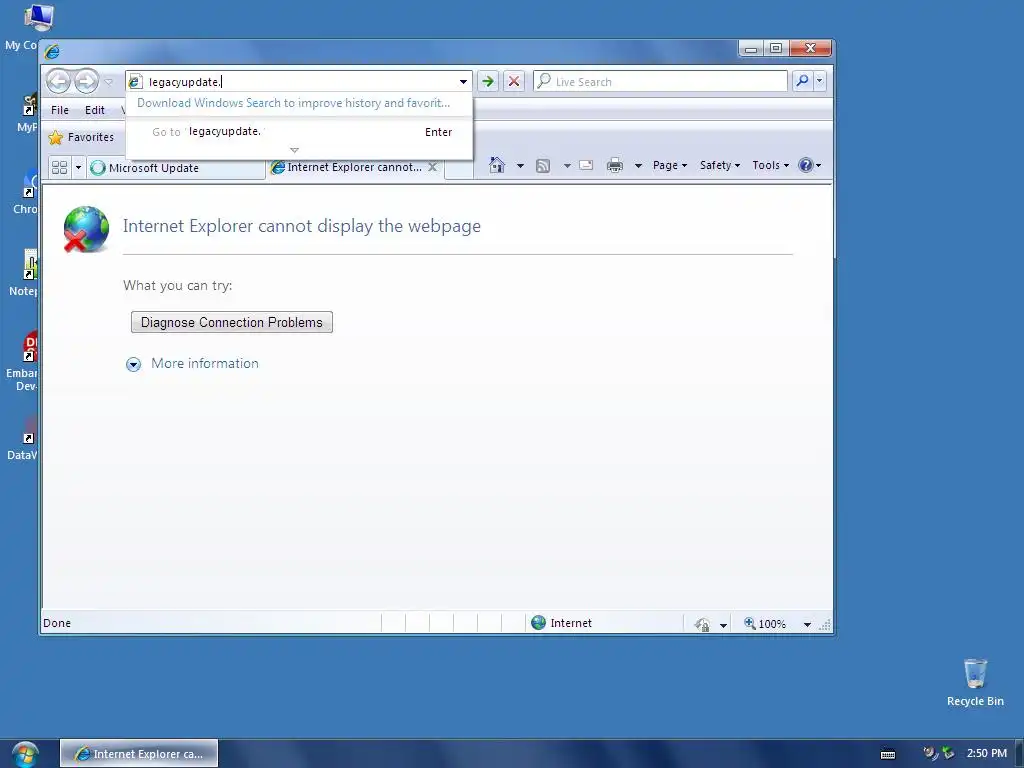Open the zoom level dropdown arrow
Screen dimensions: 1024x768
point(807,625)
